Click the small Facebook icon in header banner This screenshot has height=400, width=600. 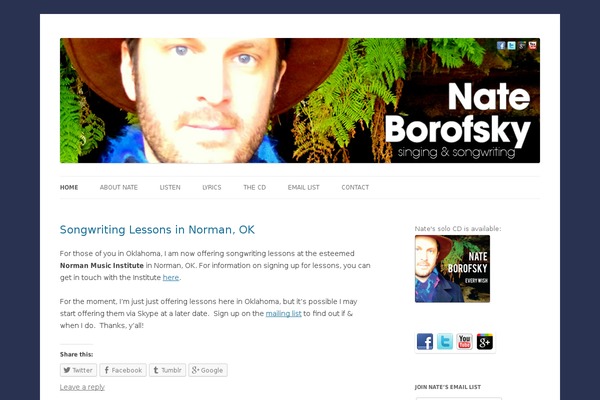tap(501, 46)
